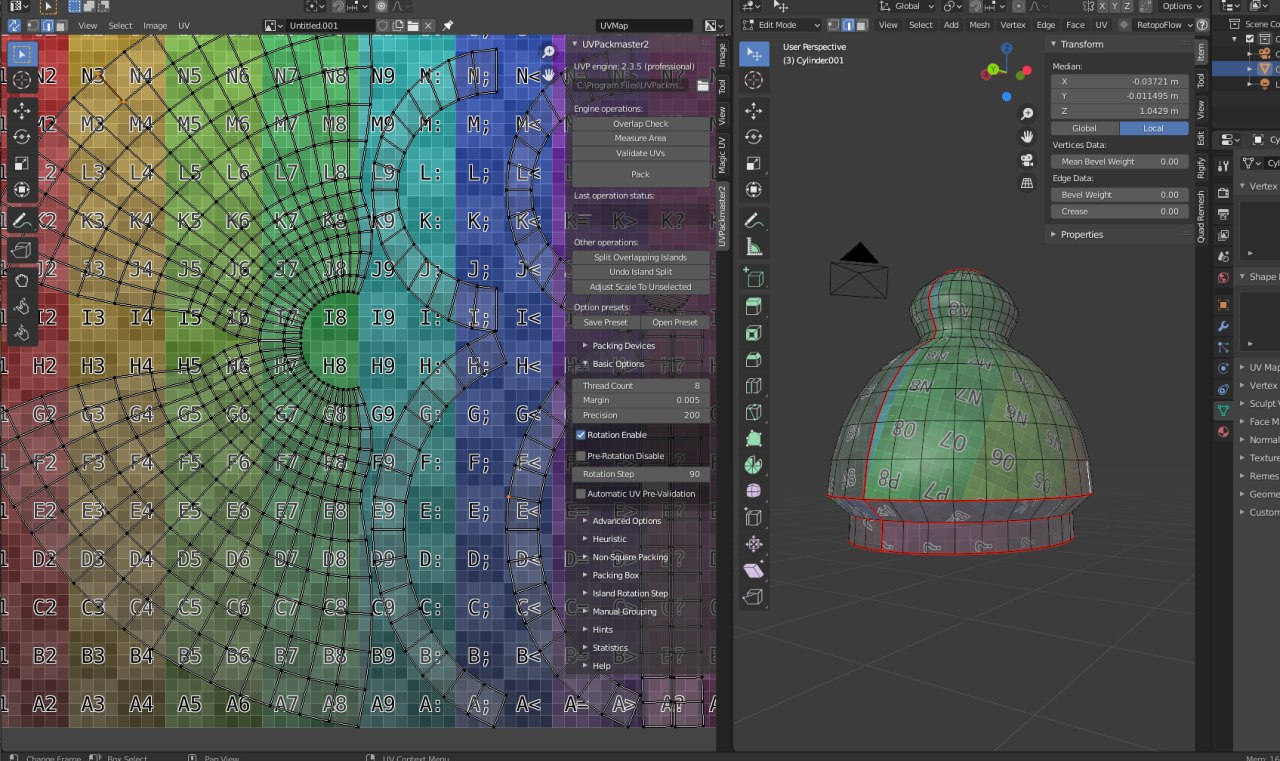Activate the Scale tool in UV editor toolbar
Viewport: 1280px width, 761px height.
[23, 162]
